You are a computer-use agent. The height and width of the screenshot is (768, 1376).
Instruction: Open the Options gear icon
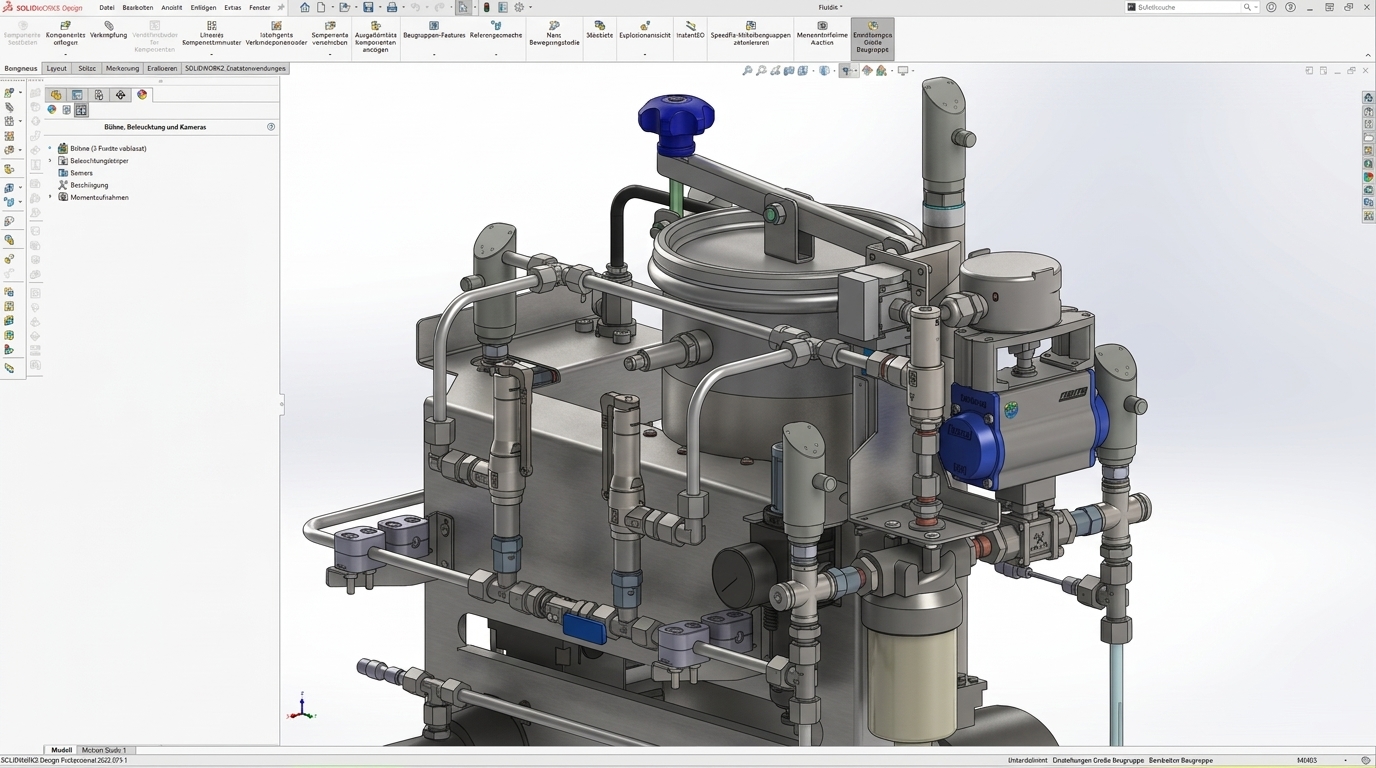(519, 7)
